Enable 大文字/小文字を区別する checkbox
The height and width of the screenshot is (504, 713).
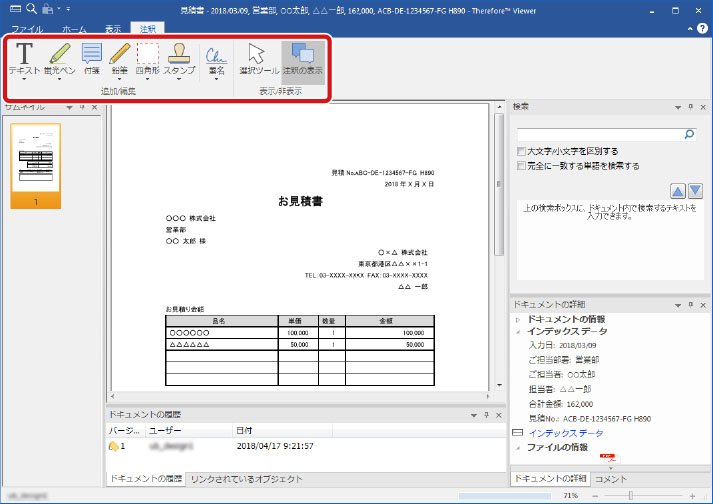pos(522,151)
